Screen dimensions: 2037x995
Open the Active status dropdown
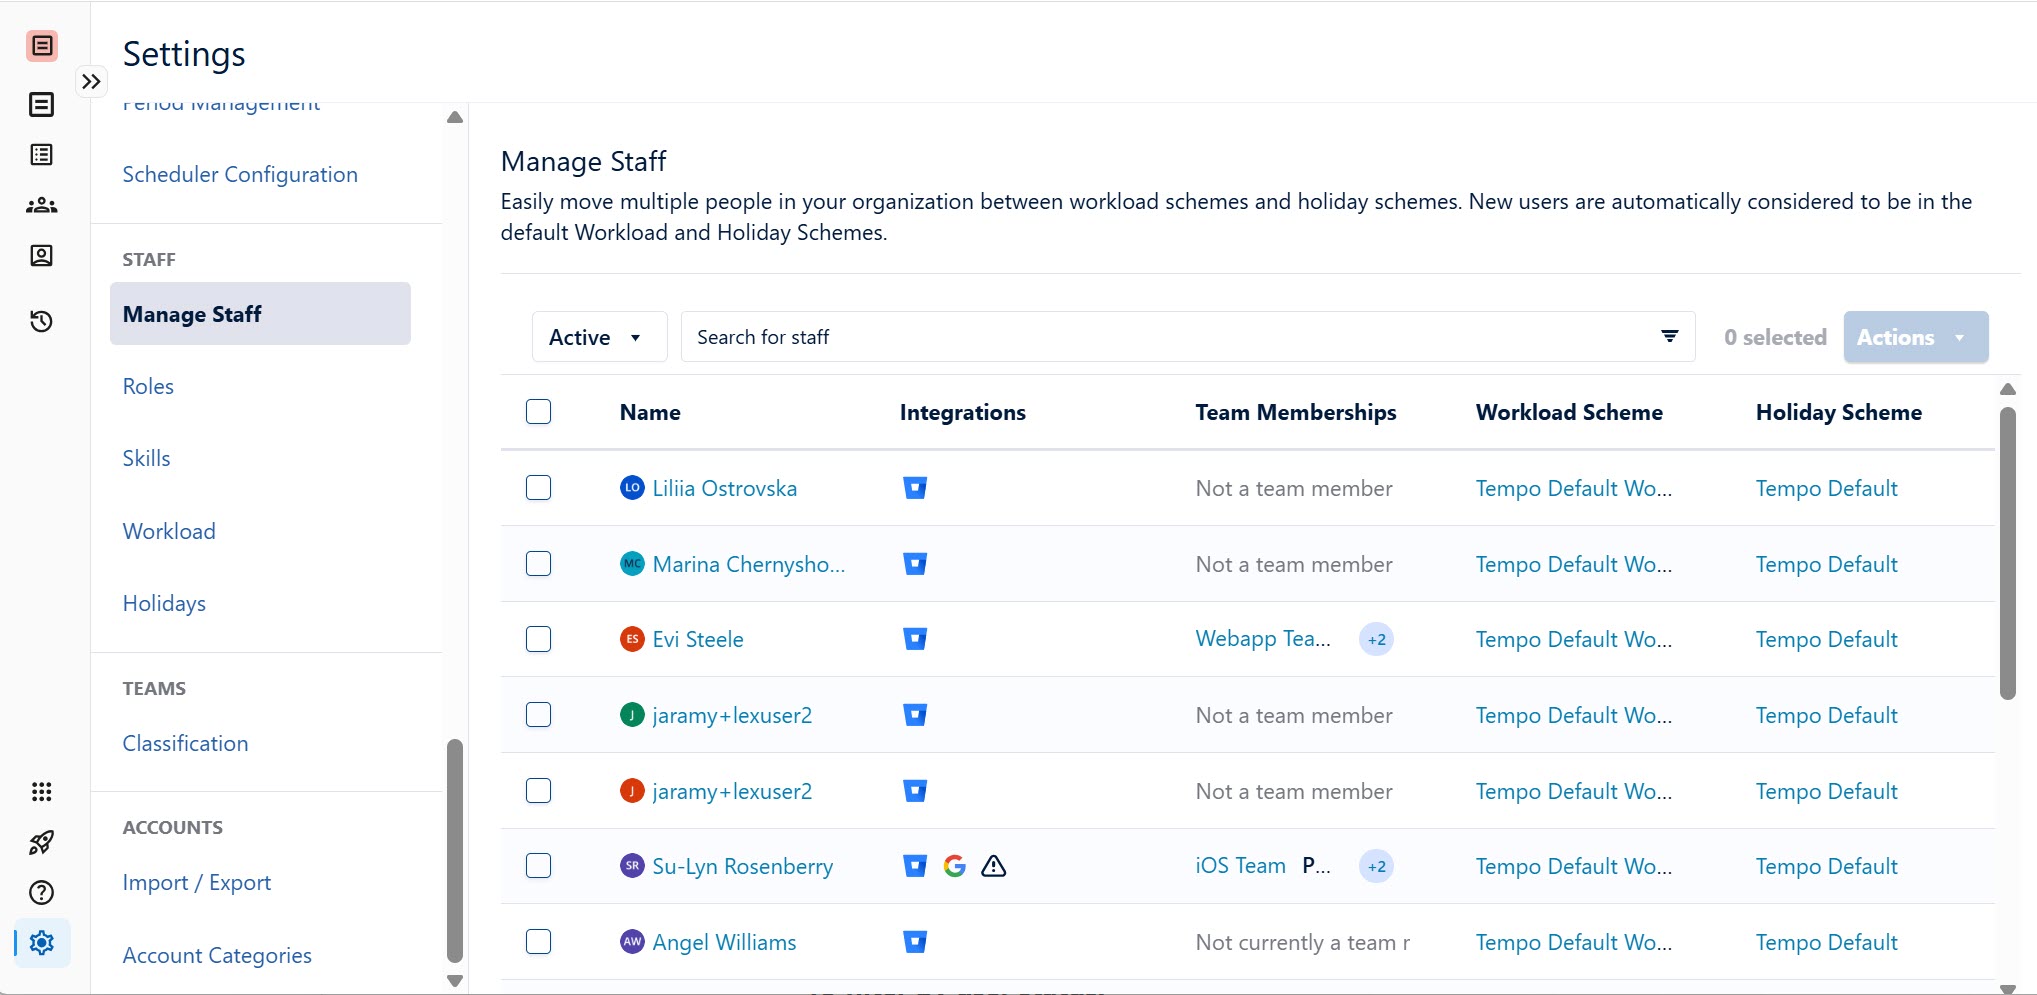pos(597,336)
